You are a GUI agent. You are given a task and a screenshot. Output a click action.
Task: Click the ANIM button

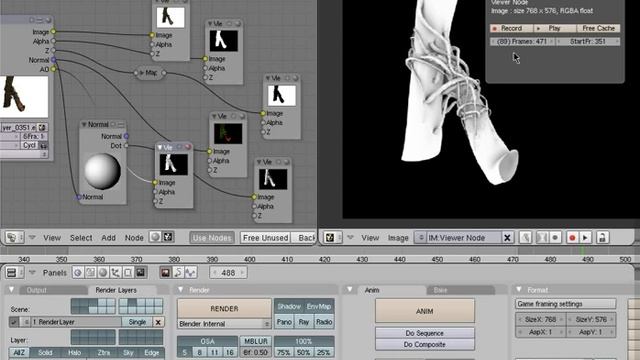coord(424,311)
